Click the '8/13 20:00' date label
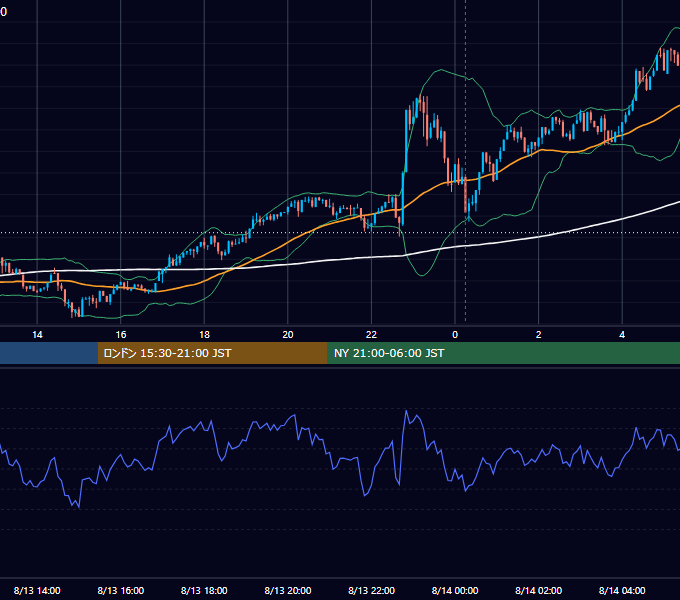680x600 pixels. click(x=288, y=590)
